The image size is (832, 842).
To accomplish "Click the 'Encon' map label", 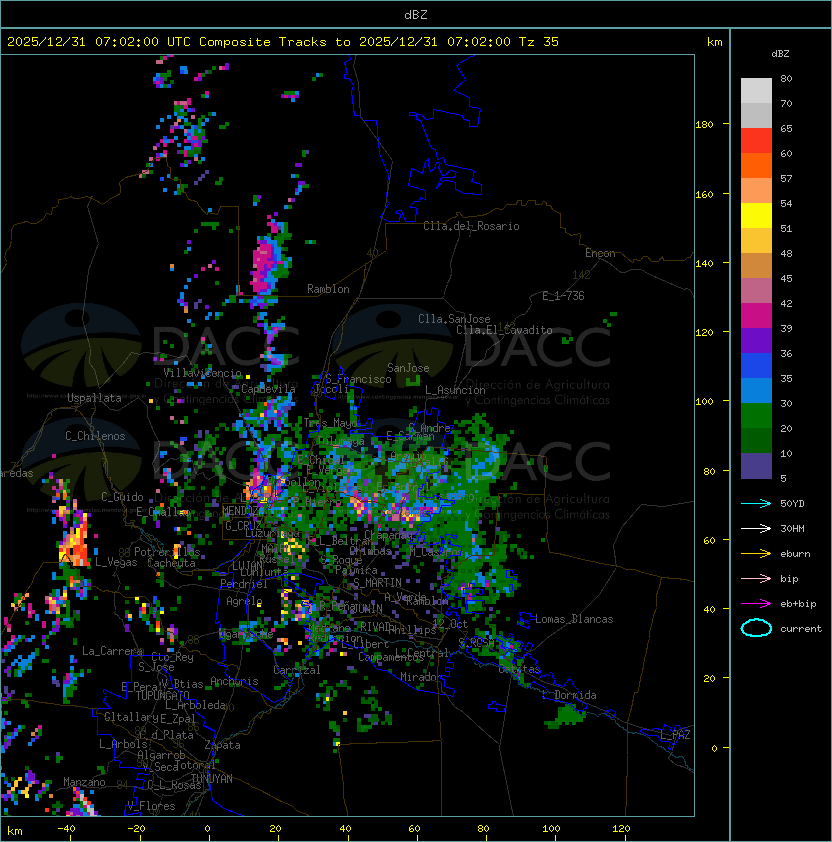I will [x=600, y=253].
